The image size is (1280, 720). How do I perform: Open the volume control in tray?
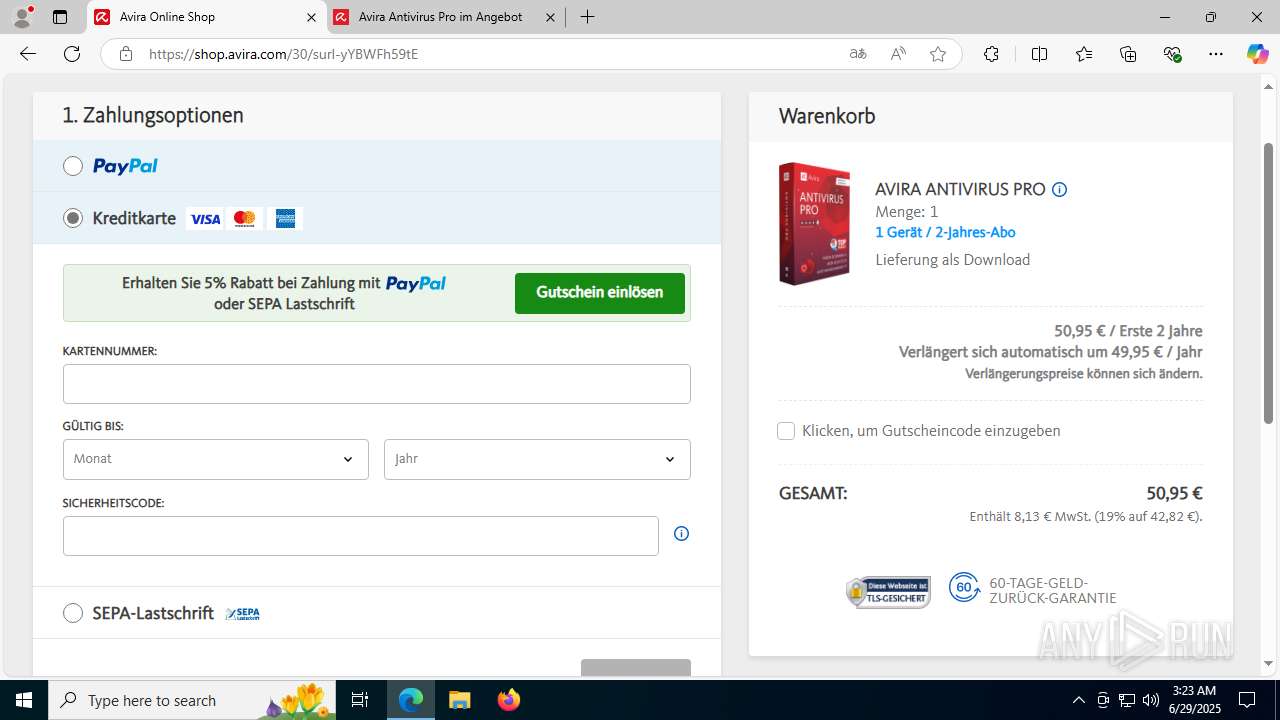point(1150,700)
